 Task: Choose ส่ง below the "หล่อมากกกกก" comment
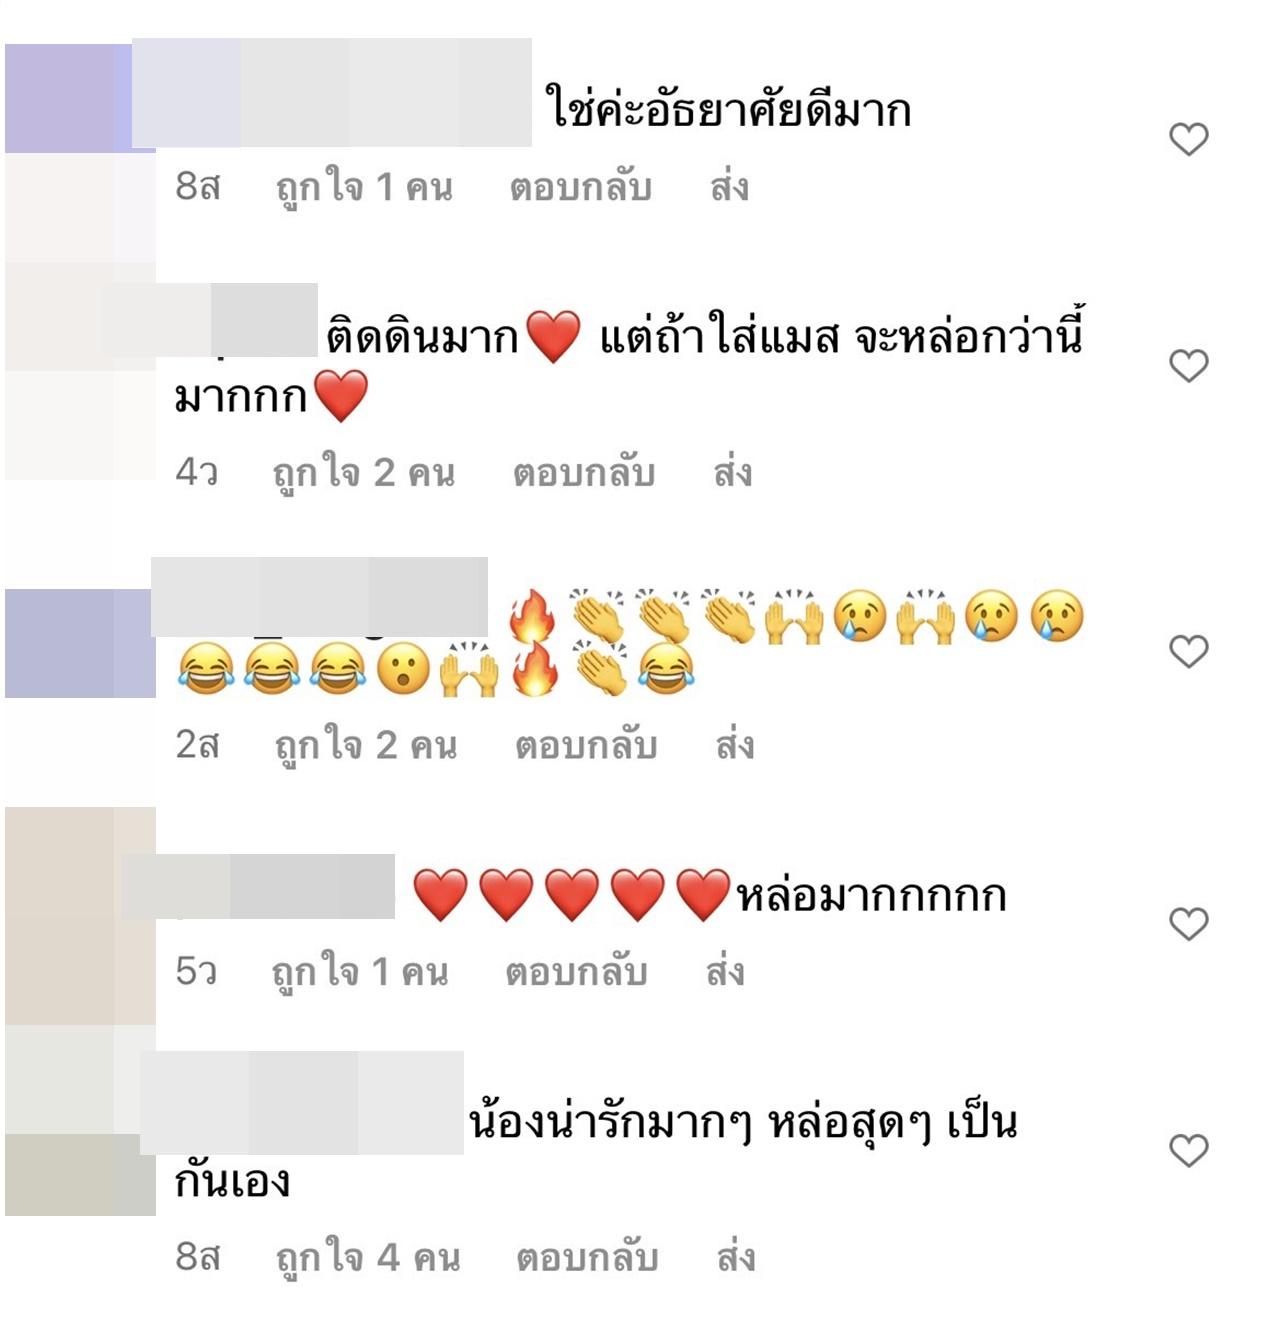[x=725, y=971]
